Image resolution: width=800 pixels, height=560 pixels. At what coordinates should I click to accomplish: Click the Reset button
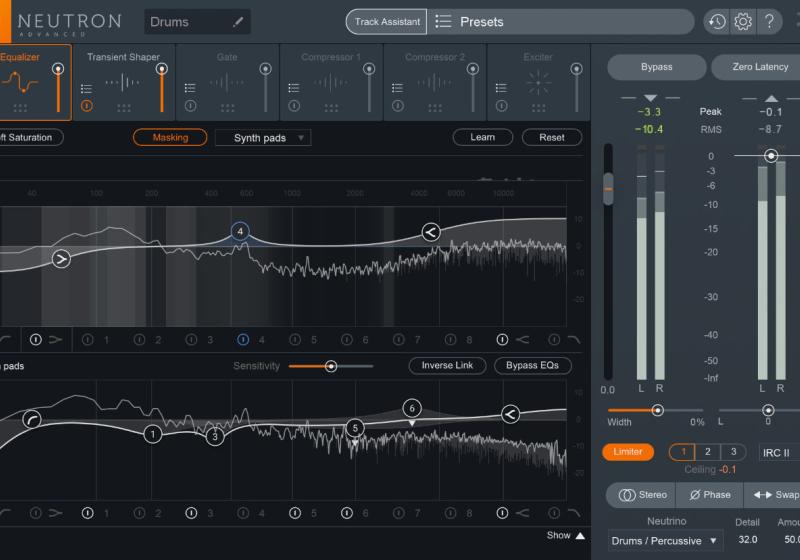click(x=552, y=137)
